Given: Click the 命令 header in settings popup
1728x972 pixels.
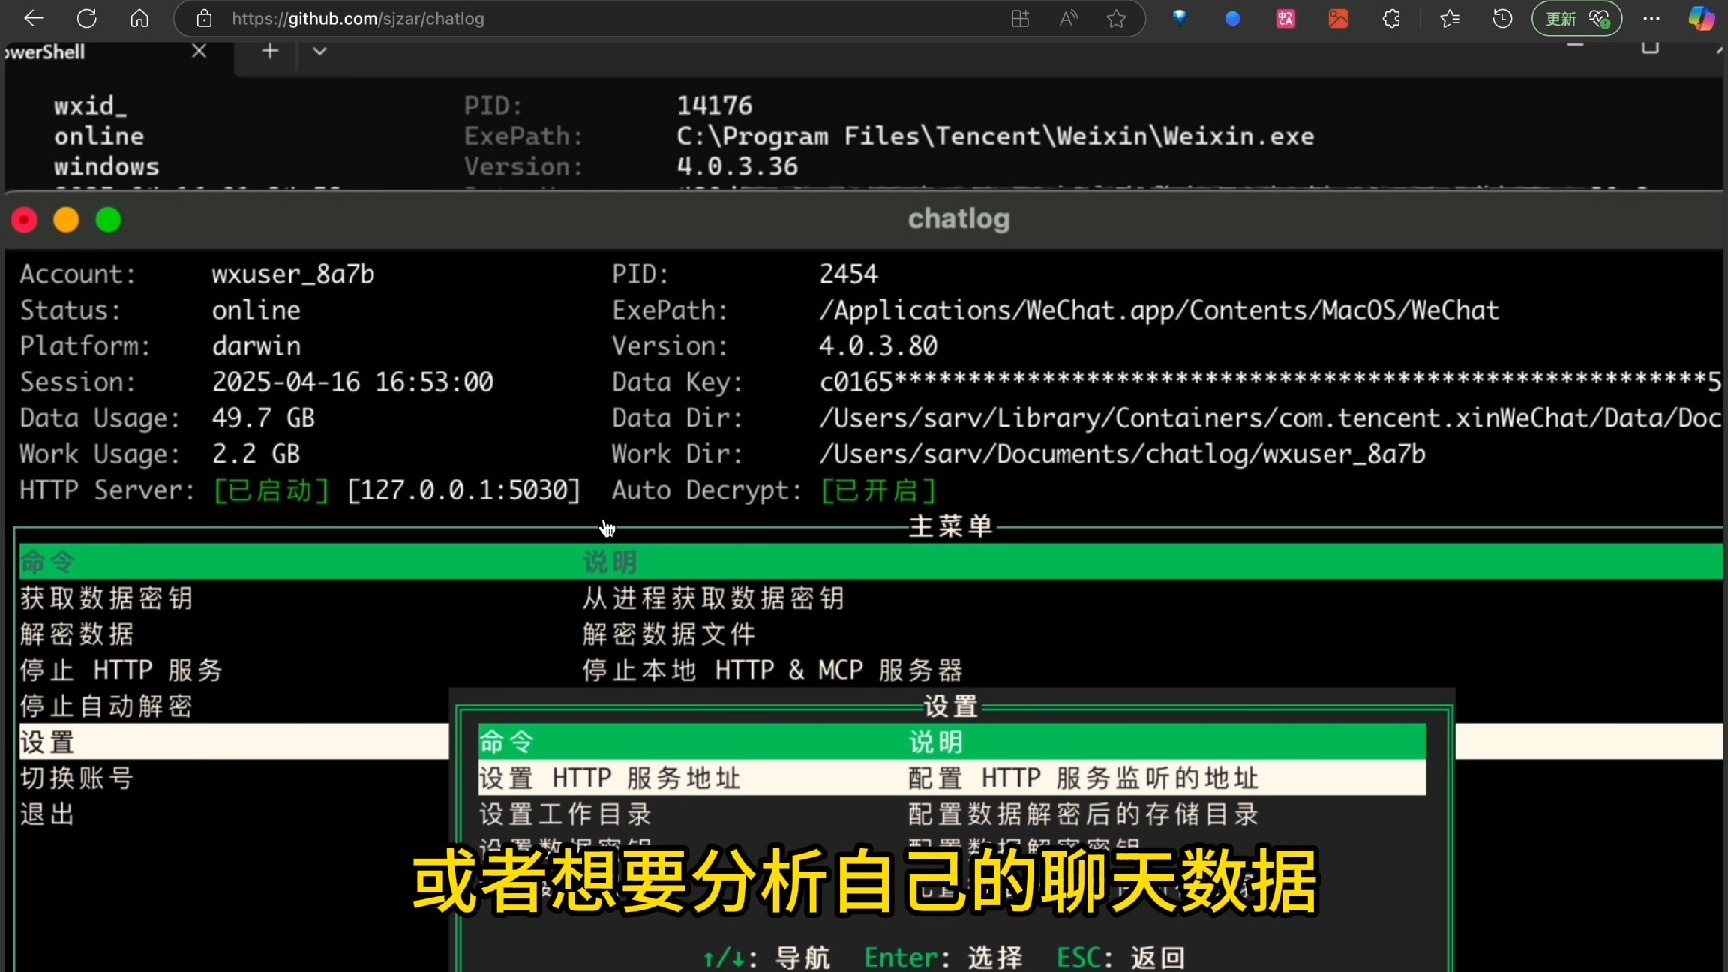Looking at the screenshot, I should (506, 742).
